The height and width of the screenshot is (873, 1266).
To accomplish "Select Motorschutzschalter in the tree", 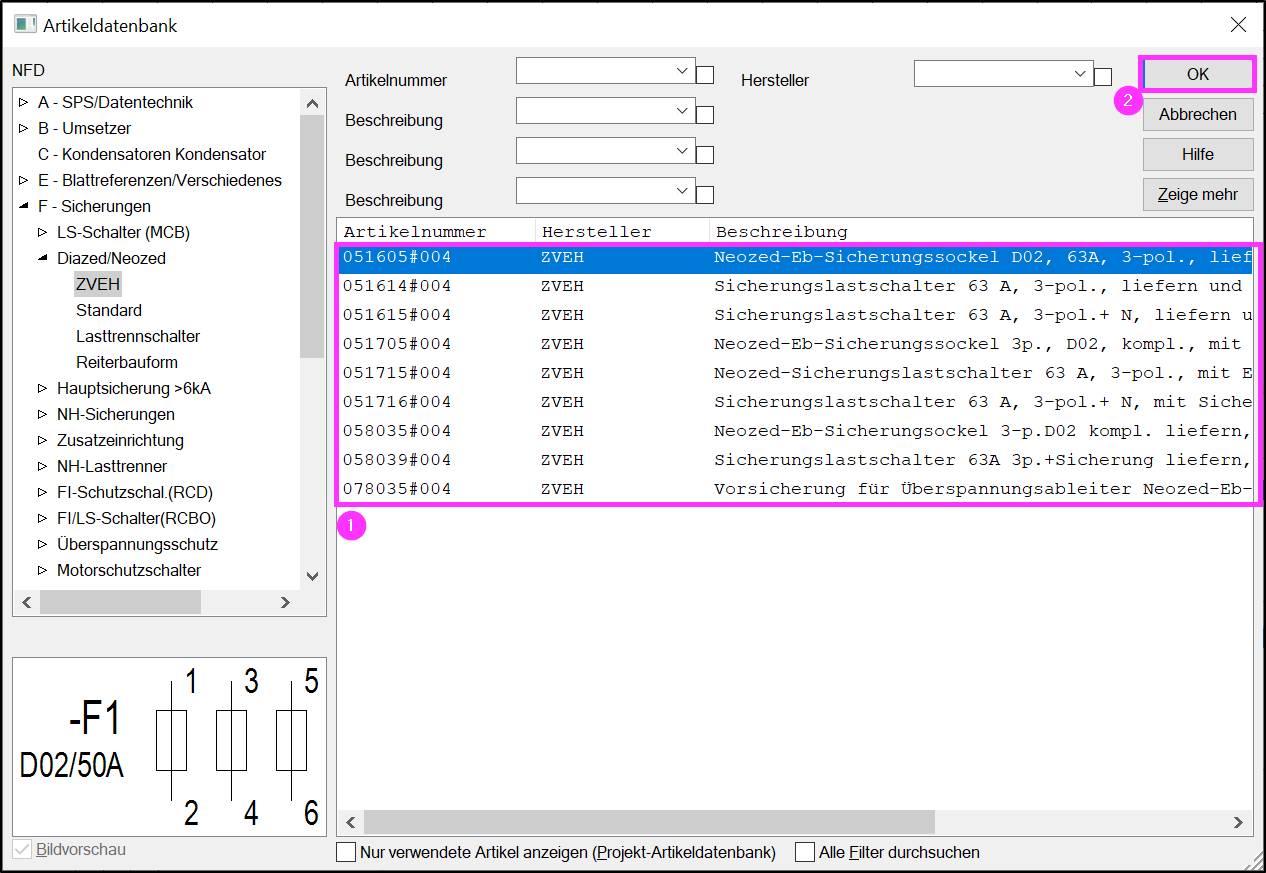I will click(x=129, y=570).
